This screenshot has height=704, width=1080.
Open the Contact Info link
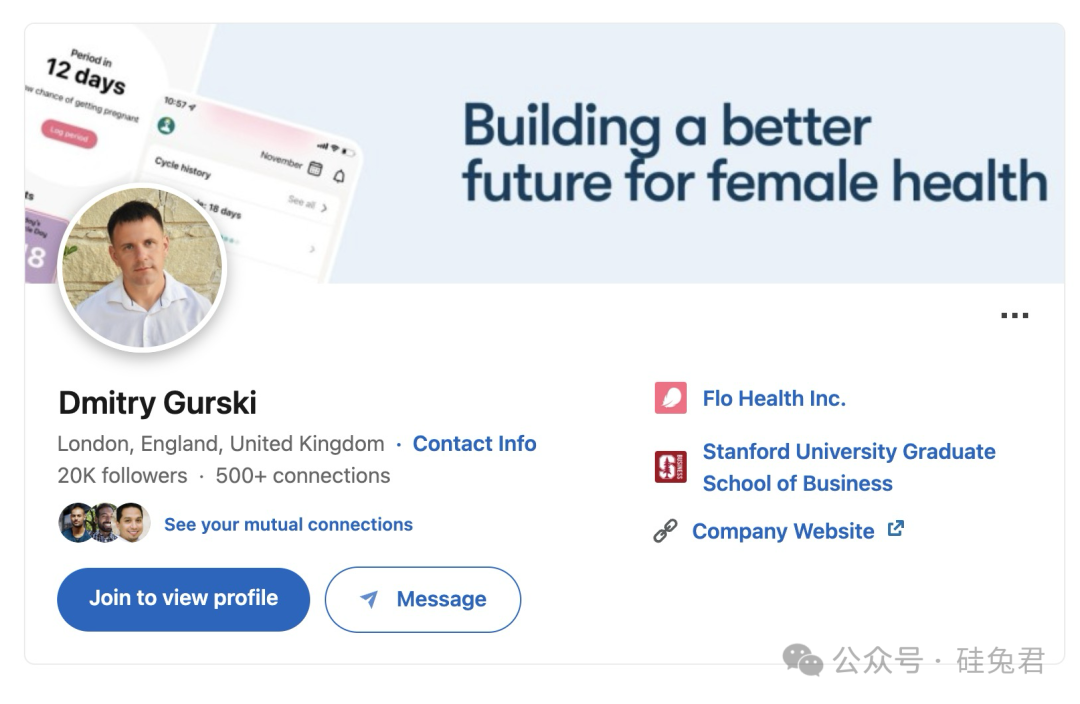coord(474,444)
